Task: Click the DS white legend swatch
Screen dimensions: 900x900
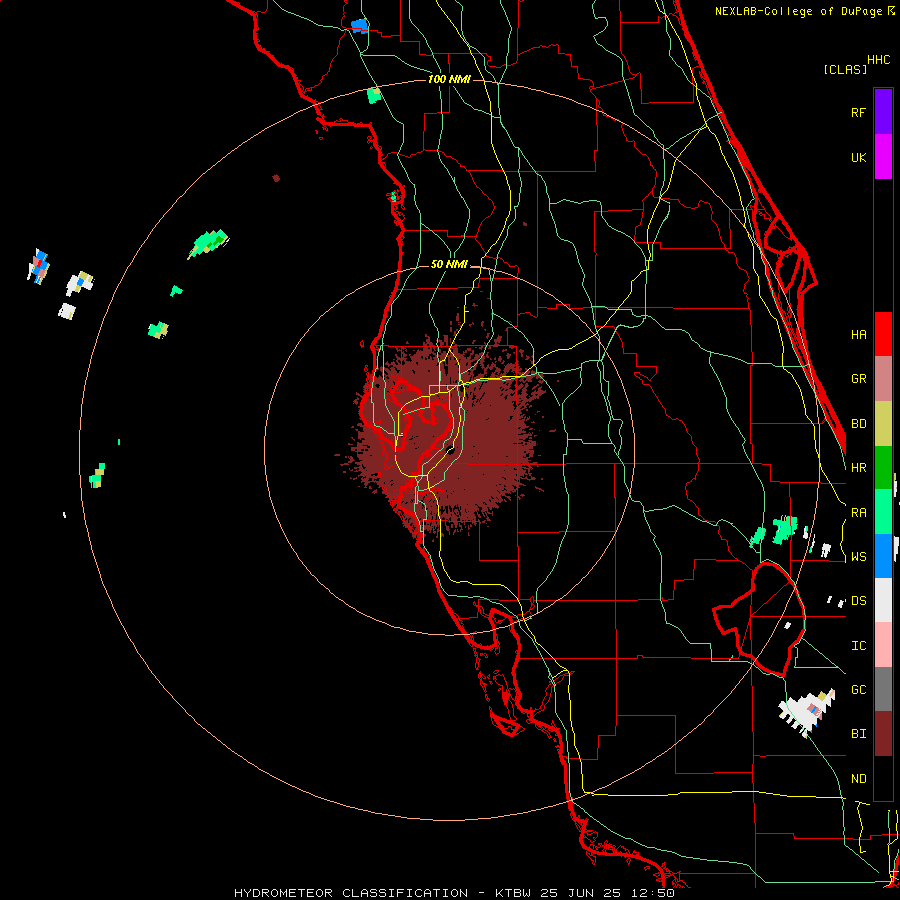Action: pyautogui.click(x=883, y=600)
